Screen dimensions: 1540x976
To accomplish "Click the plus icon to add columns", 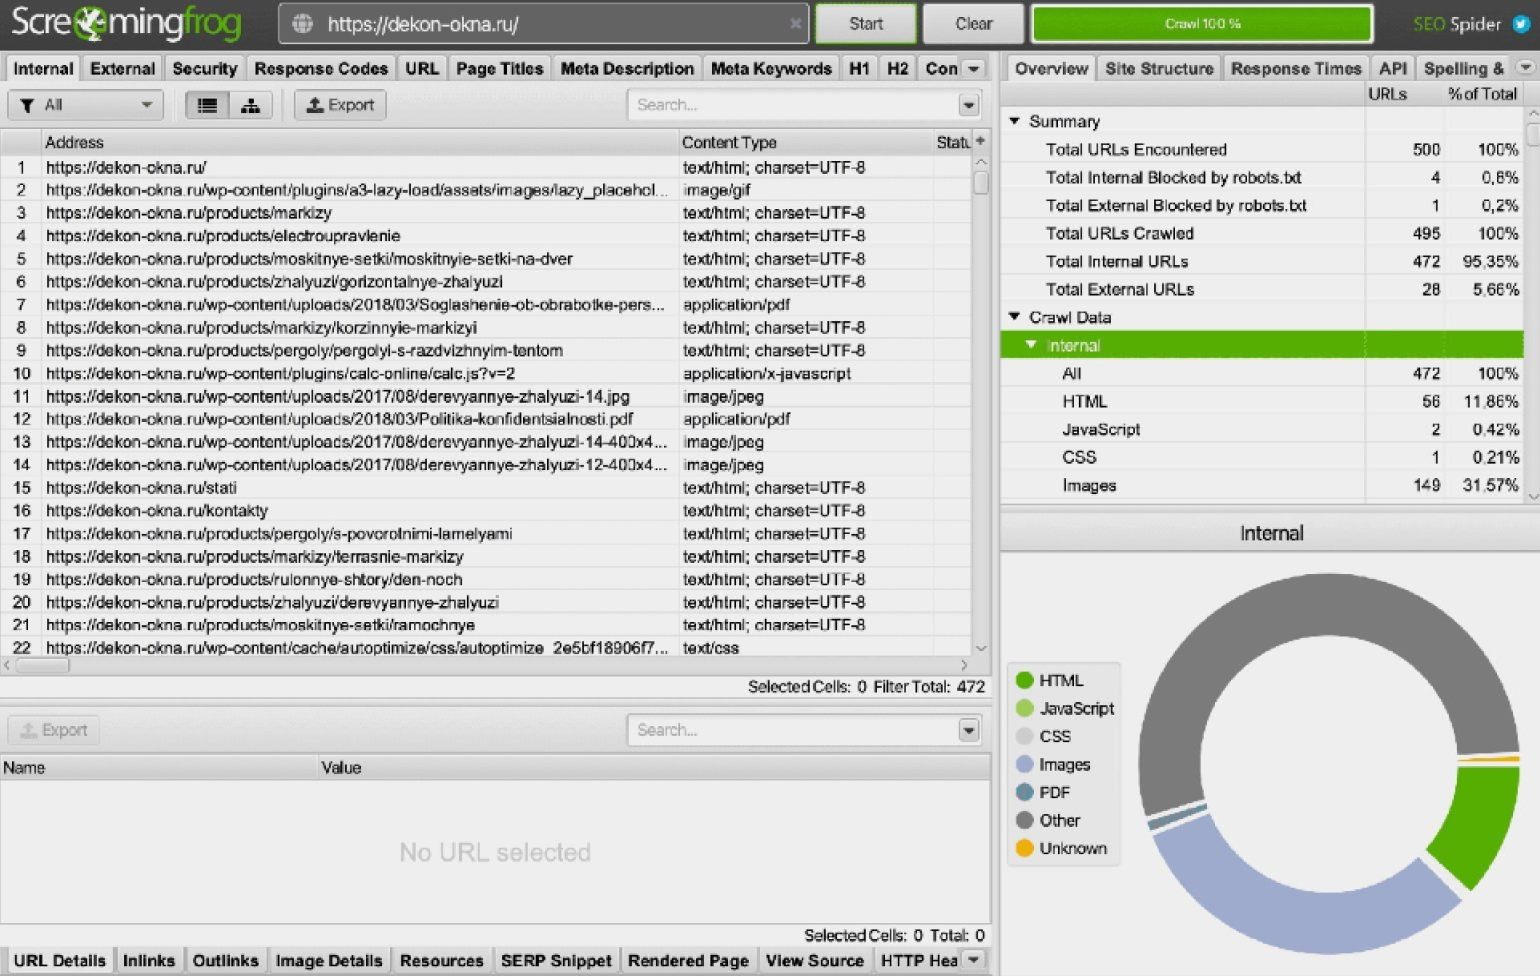I will point(980,141).
